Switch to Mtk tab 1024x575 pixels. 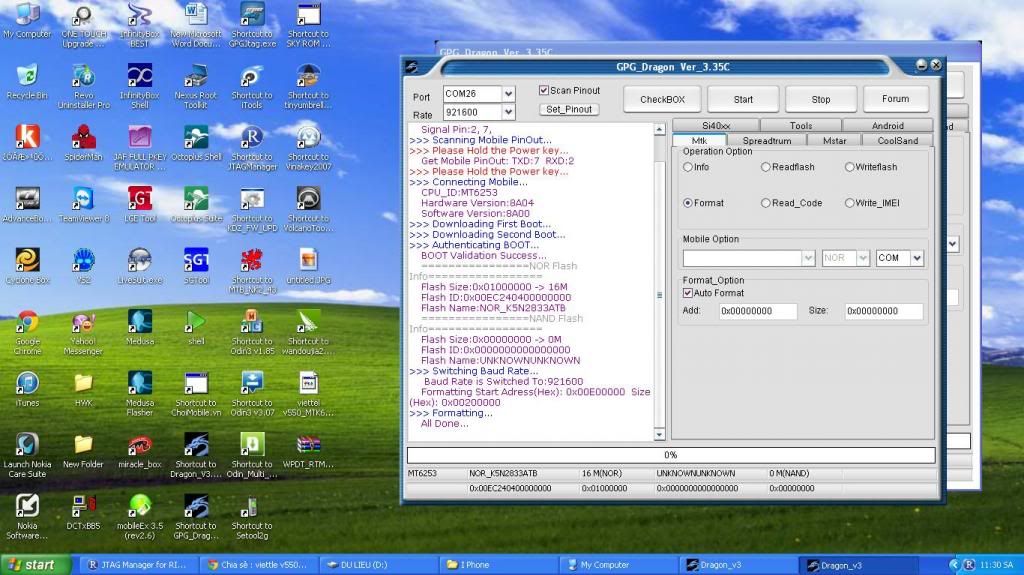(x=699, y=140)
